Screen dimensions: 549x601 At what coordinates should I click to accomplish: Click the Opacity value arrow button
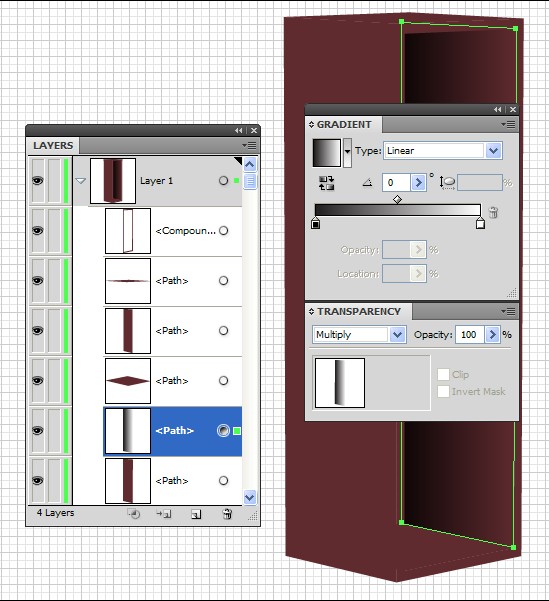[x=492, y=335]
